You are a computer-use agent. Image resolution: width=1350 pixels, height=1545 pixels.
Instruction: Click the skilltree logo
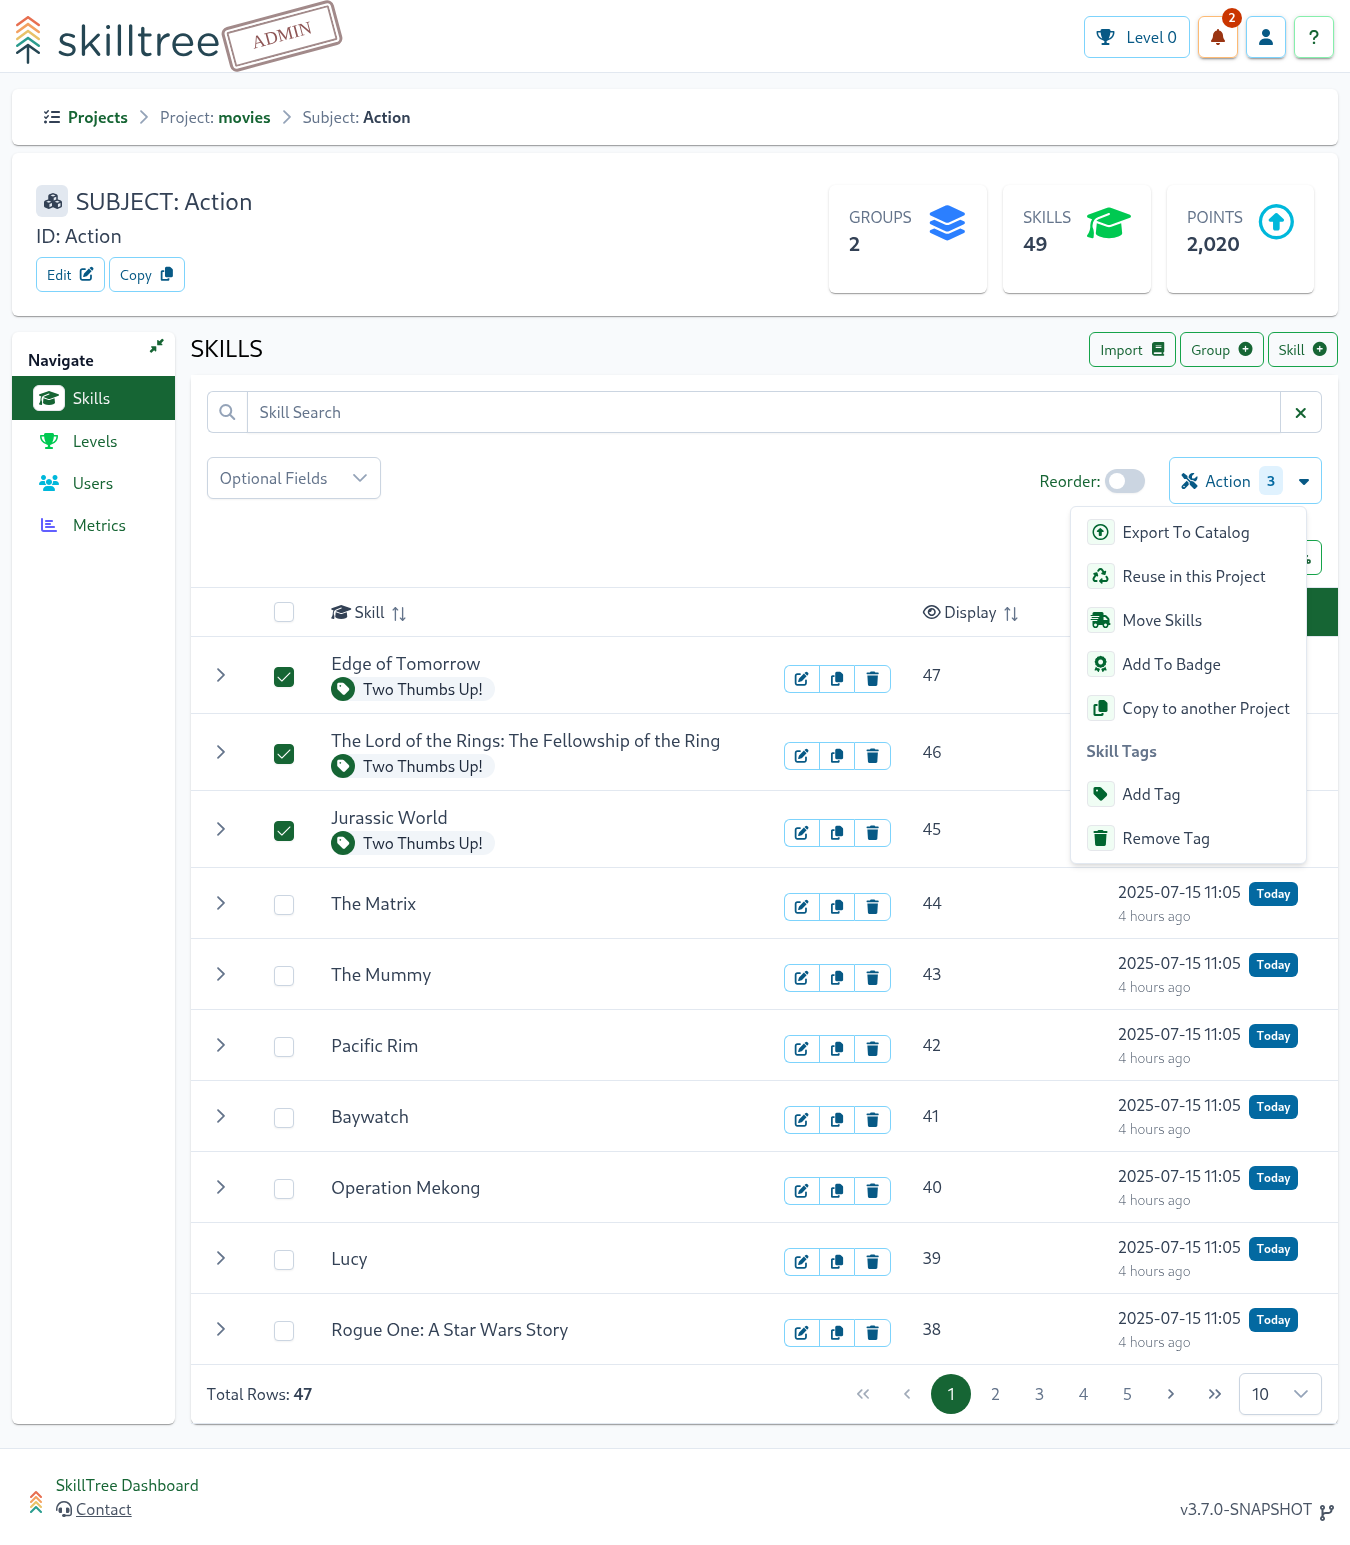click(x=118, y=40)
